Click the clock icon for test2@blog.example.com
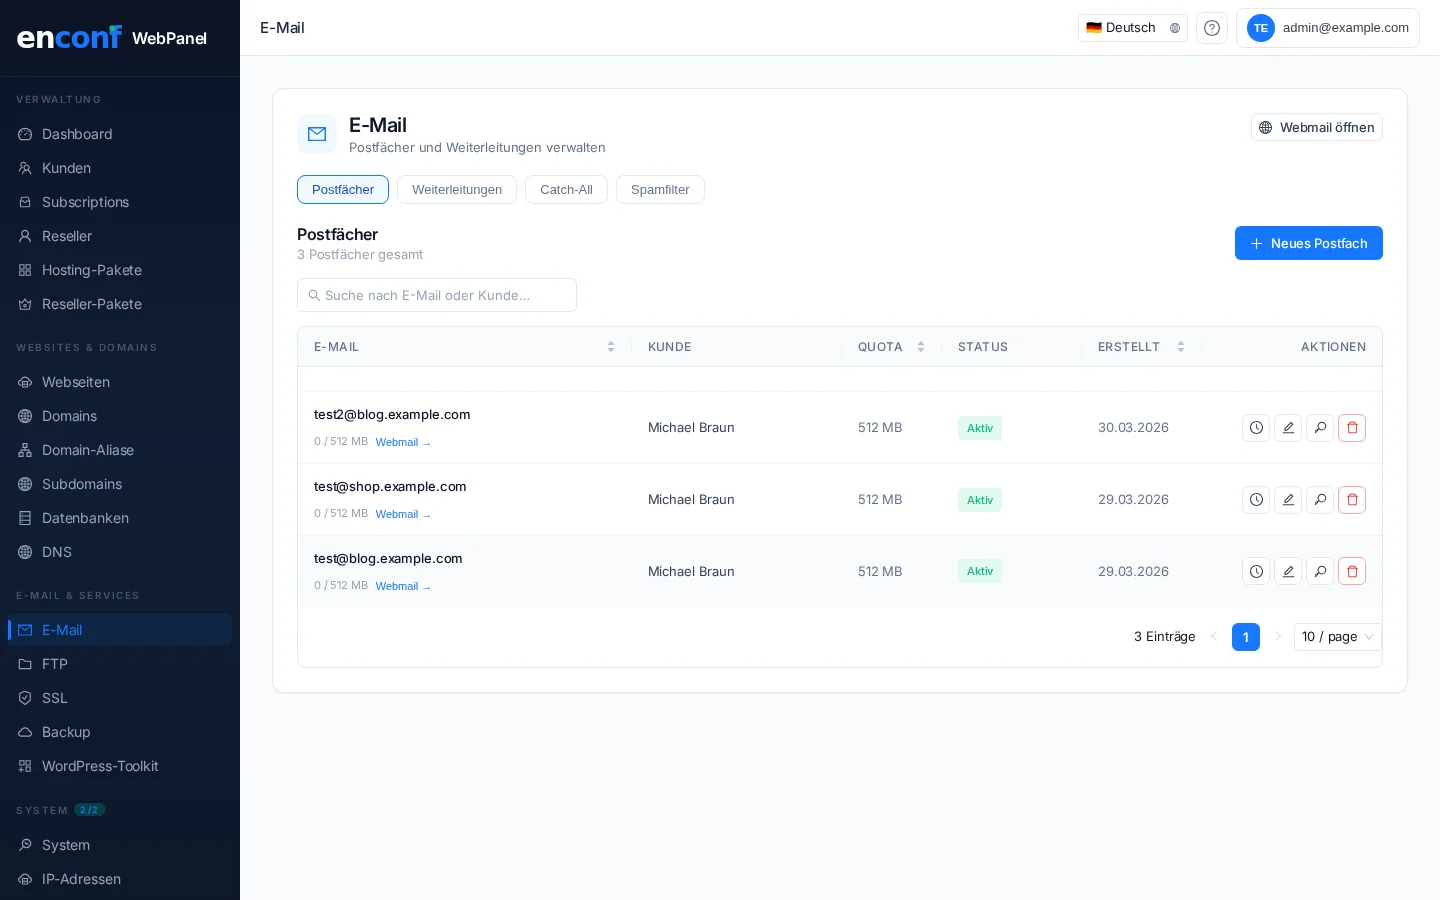1440x900 pixels. click(1256, 428)
